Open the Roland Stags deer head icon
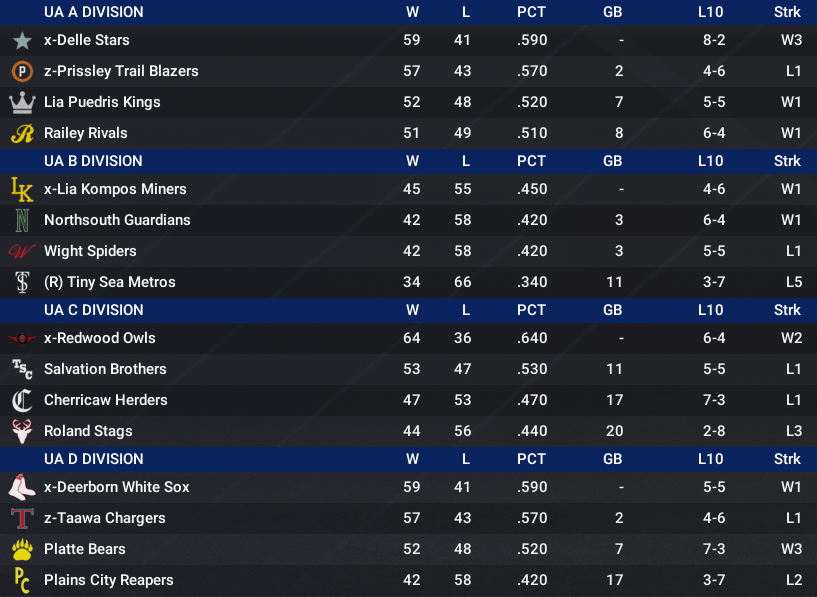 pyautogui.click(x=22, y=431)
